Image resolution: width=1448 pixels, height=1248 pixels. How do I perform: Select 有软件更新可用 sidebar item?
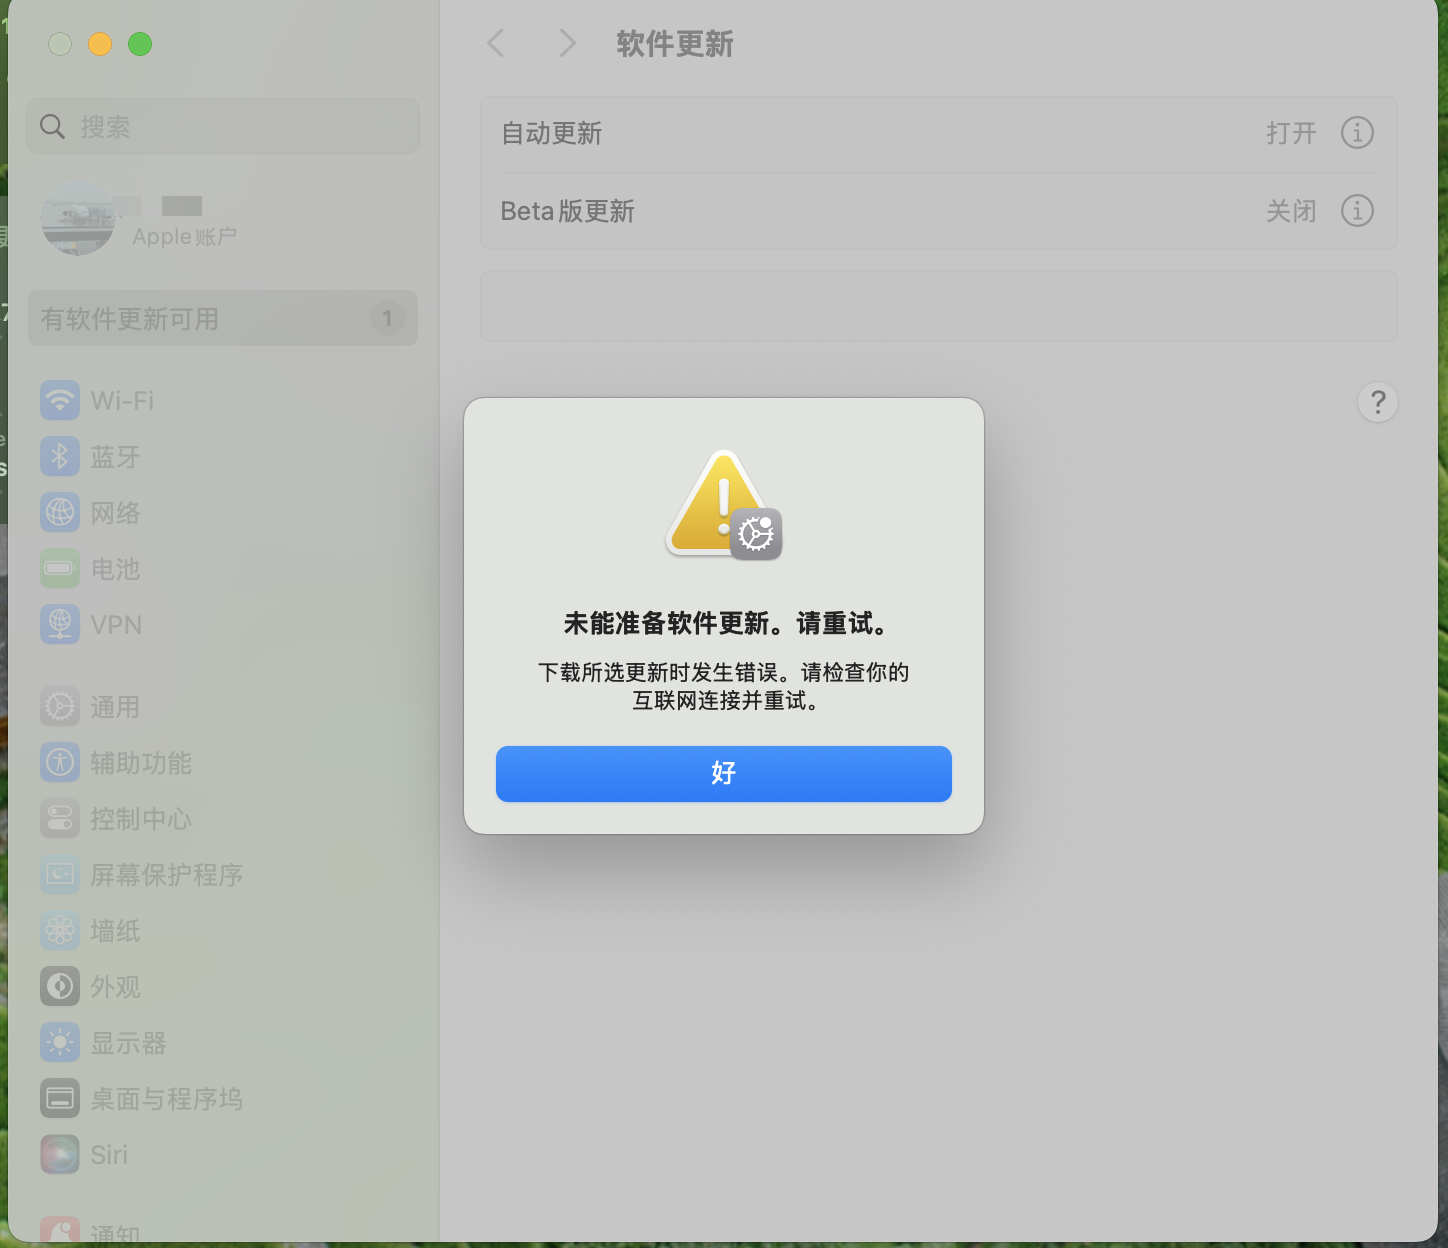pyautogui.click(x=223, y=318)
